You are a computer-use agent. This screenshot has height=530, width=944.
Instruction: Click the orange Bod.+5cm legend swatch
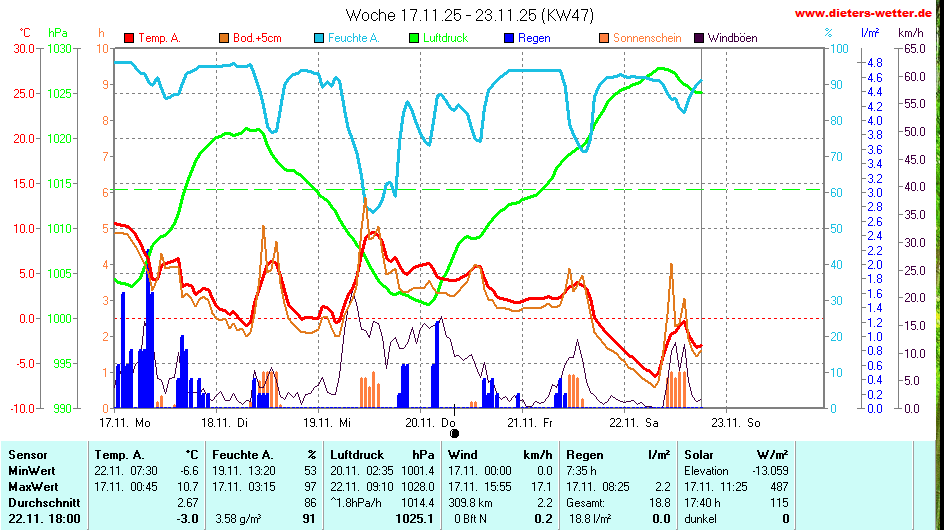point(223,38)
